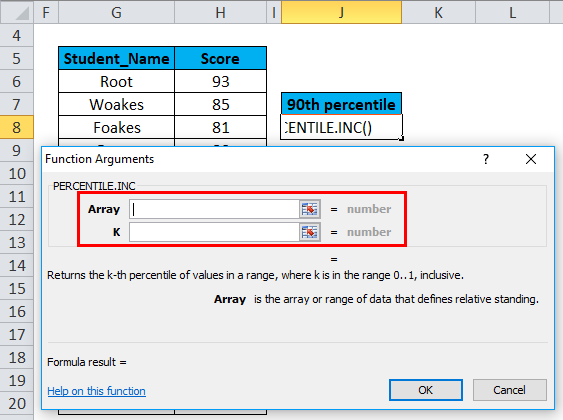This screenshot has height=420, width=563.
Task: Select column F header
Action: click(x=46, y=13)
